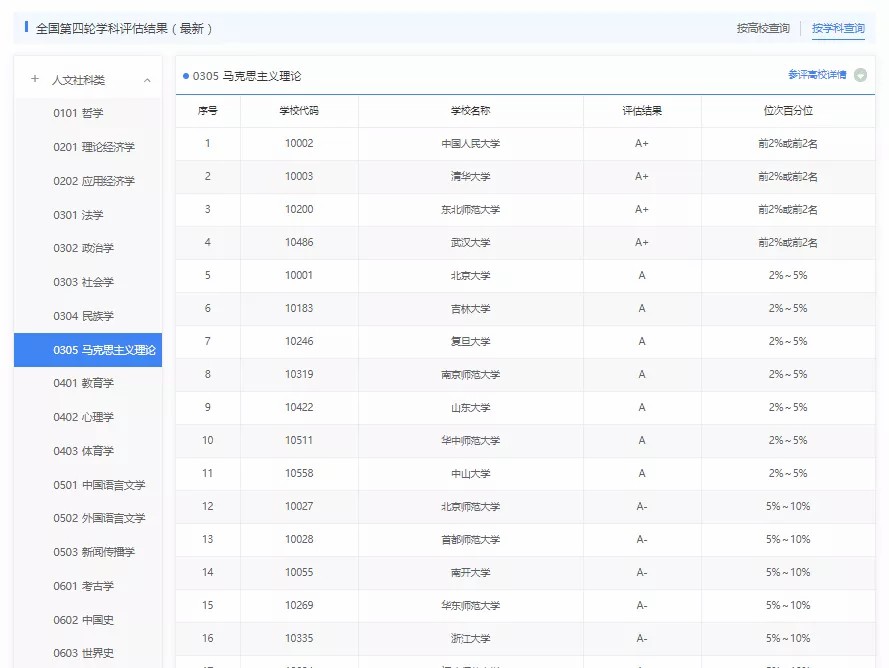Click the 学校代码 column header
Image resolution: width=889 pixels, height=668 pixels.
coord(299,110)
